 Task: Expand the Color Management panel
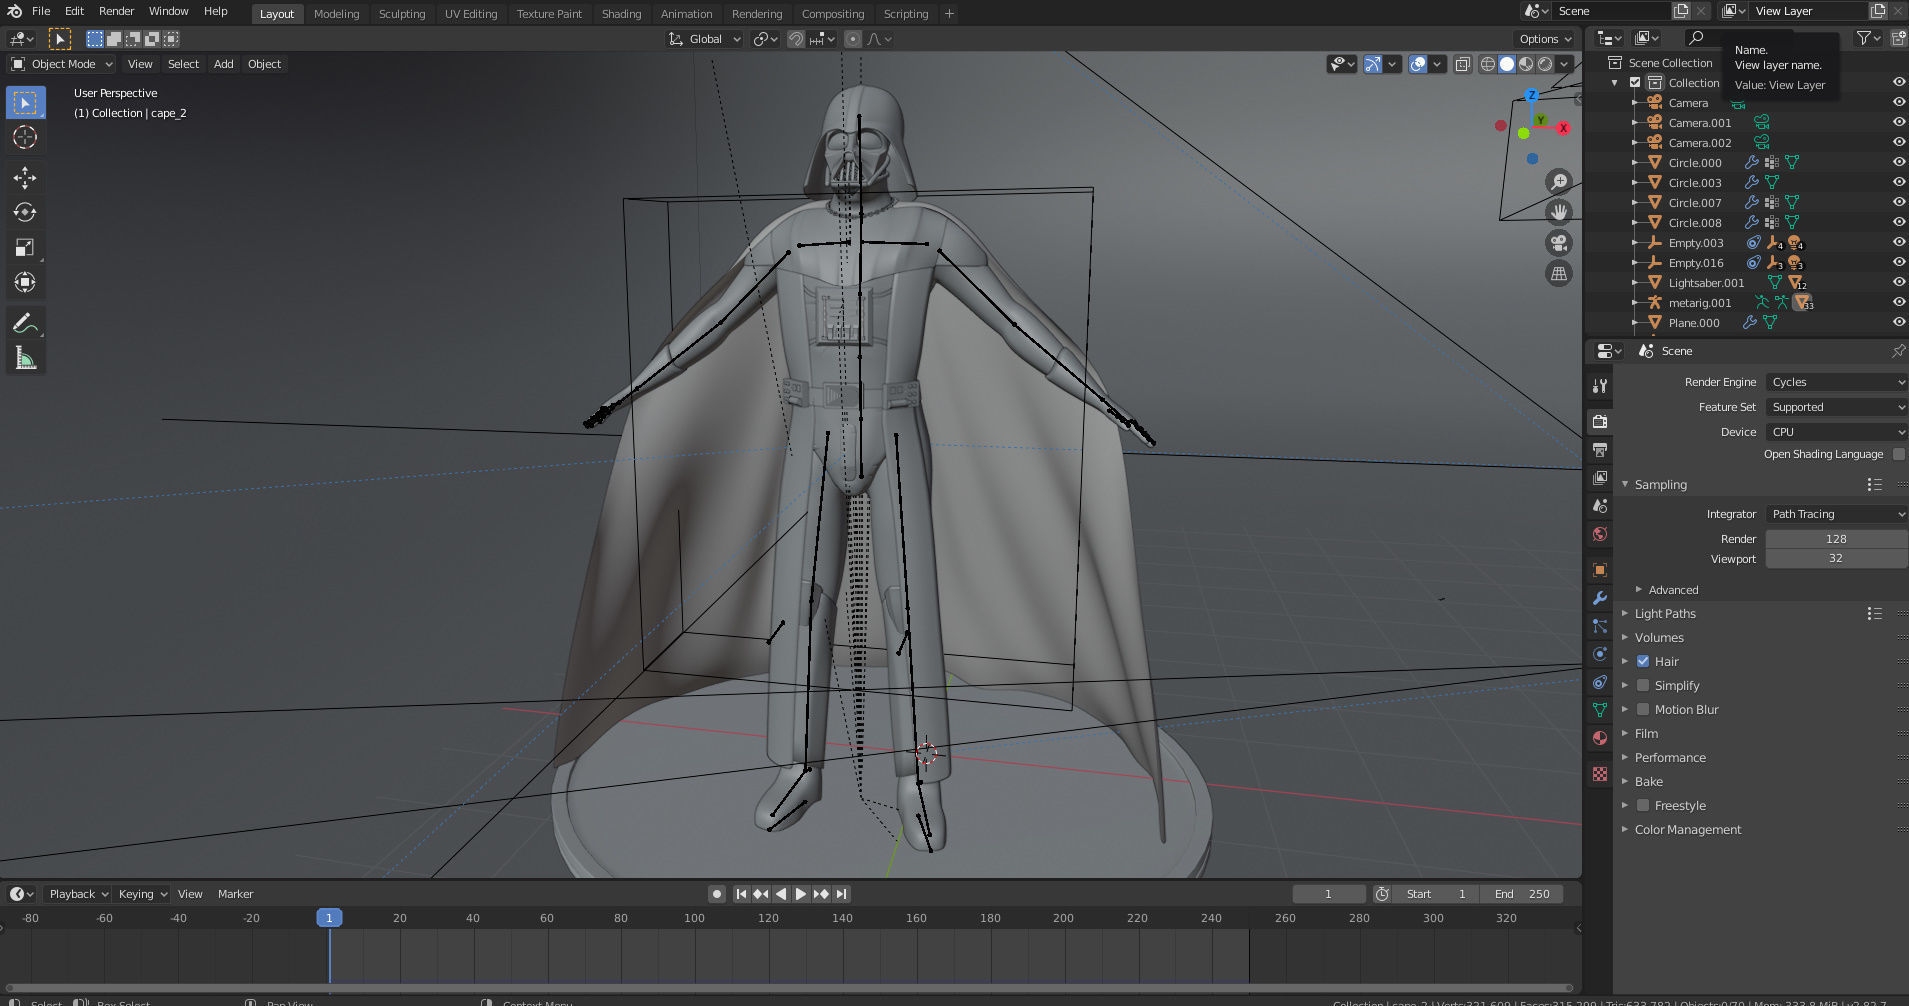(x=1688, y=829)
